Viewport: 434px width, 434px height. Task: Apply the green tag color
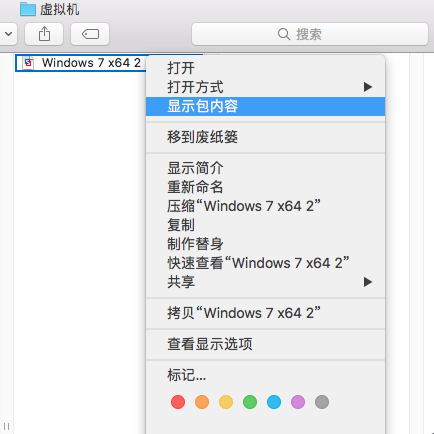coord(250,402)
